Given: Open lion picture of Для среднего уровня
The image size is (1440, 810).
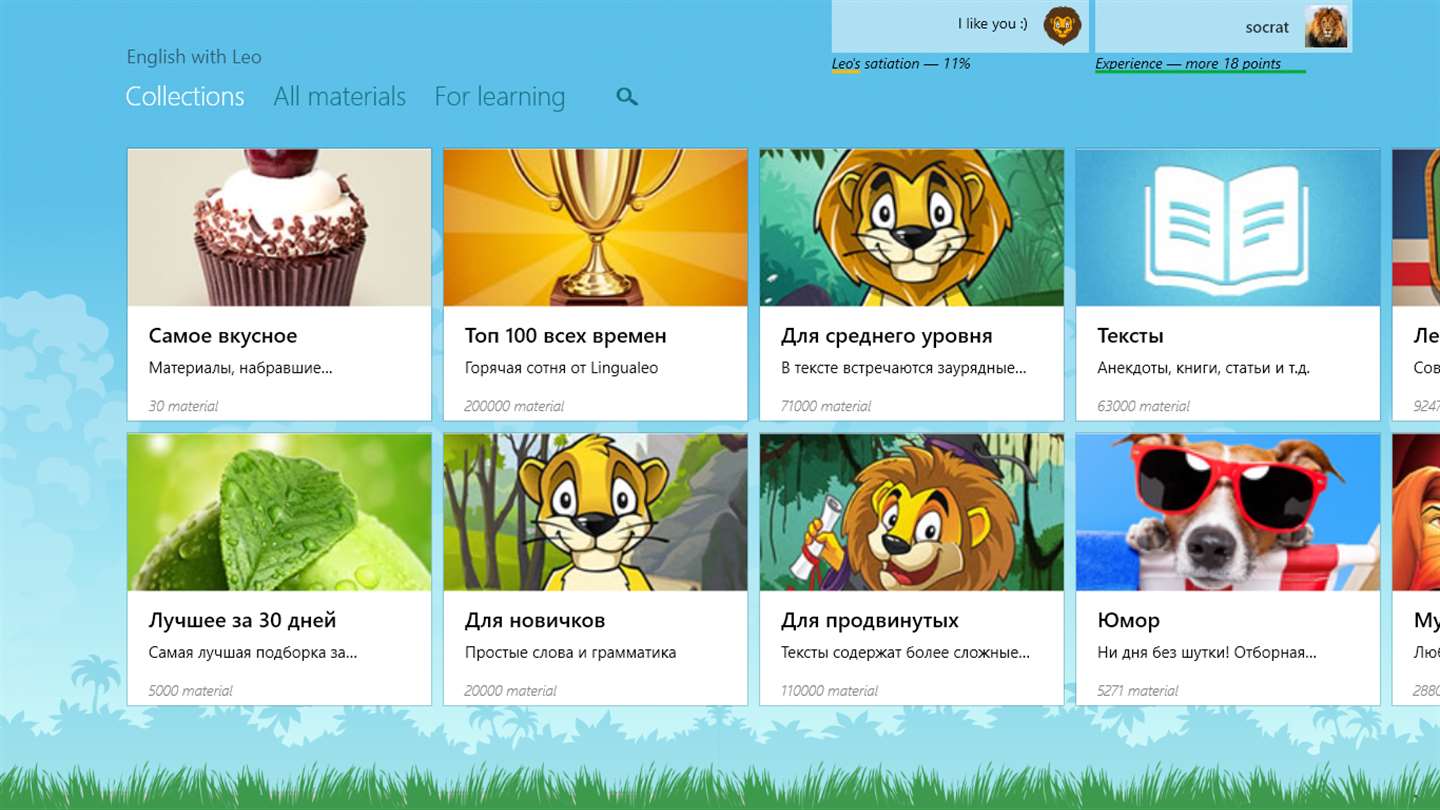Looking at the screenshot, I should (x=912, y=228).
